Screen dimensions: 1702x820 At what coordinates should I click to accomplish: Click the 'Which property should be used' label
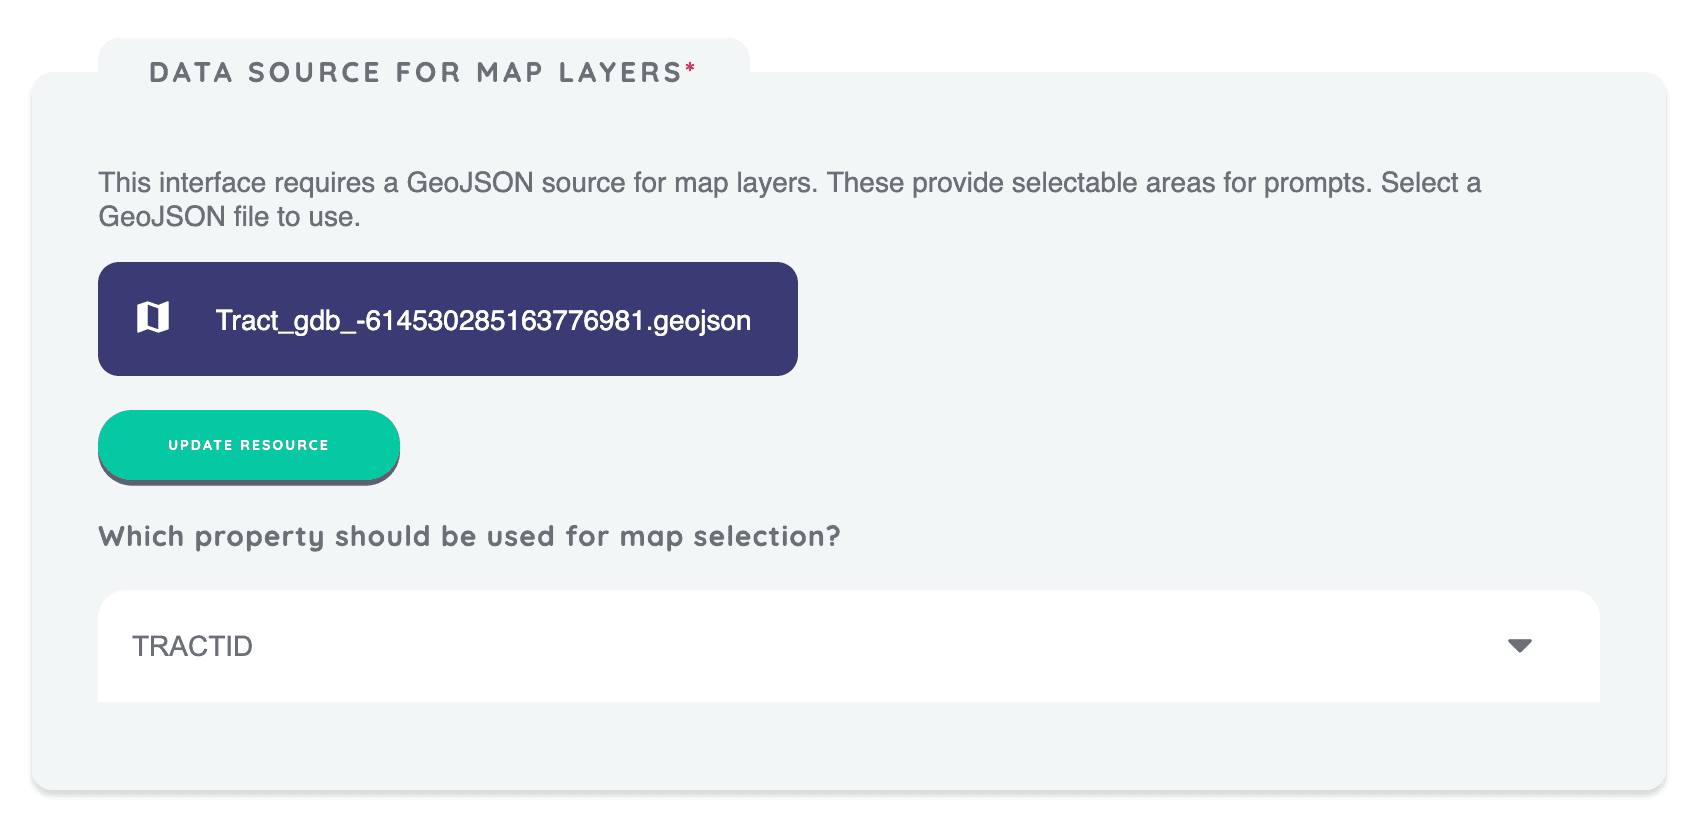tap(469, 537)
